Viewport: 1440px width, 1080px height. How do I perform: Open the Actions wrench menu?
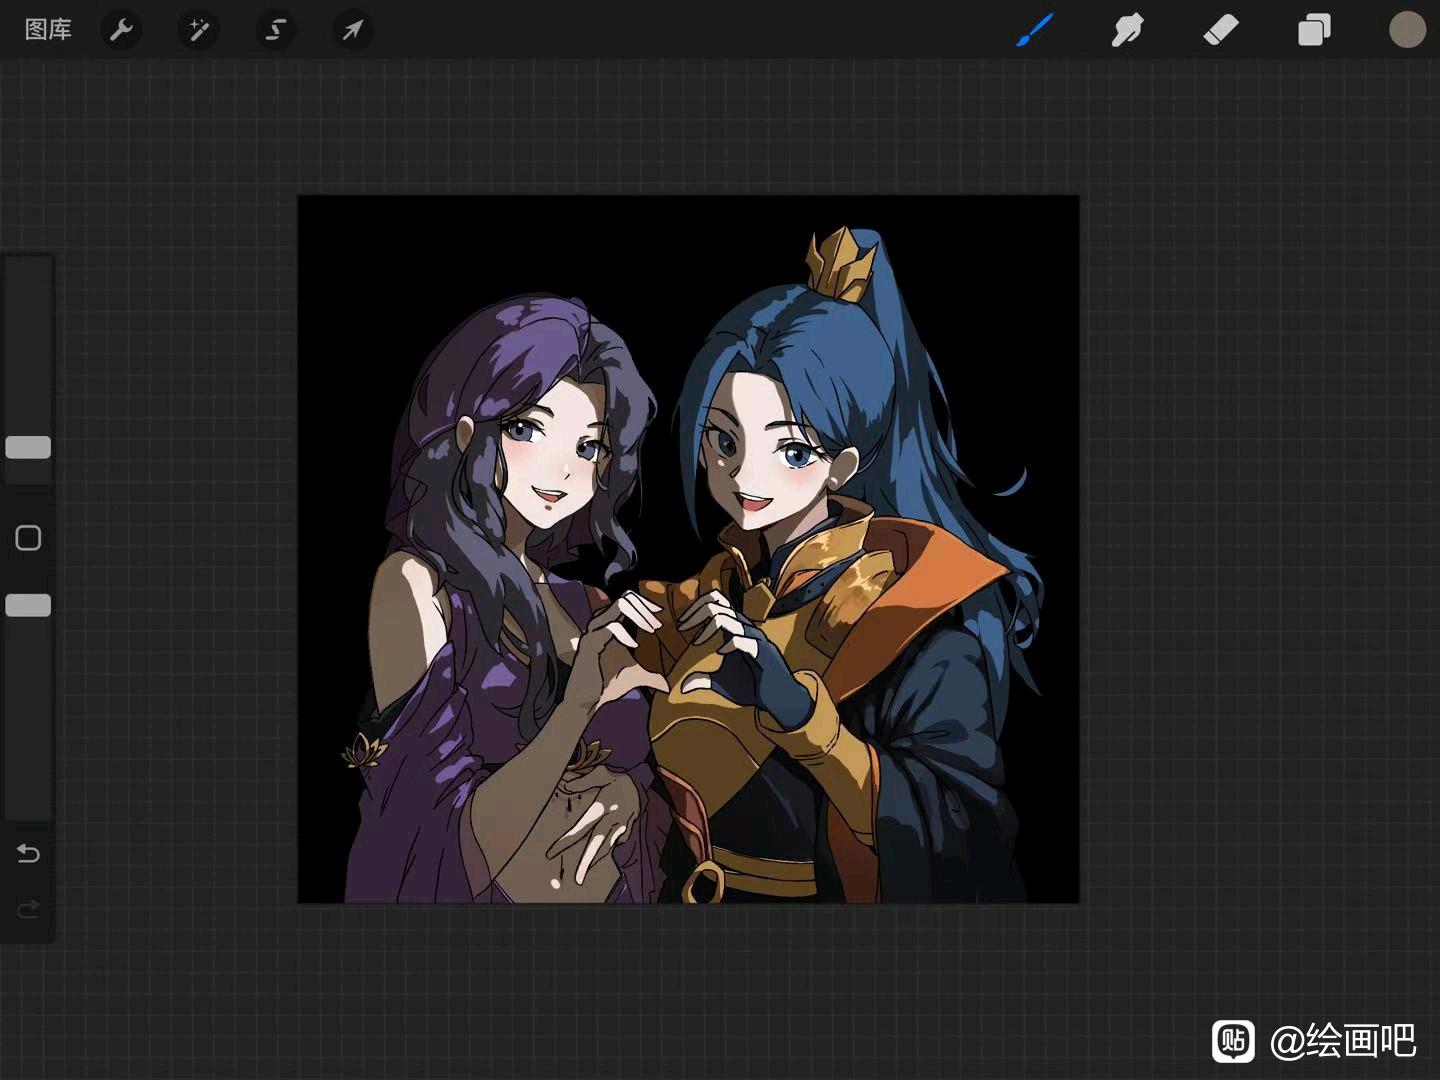coord(121,30)
